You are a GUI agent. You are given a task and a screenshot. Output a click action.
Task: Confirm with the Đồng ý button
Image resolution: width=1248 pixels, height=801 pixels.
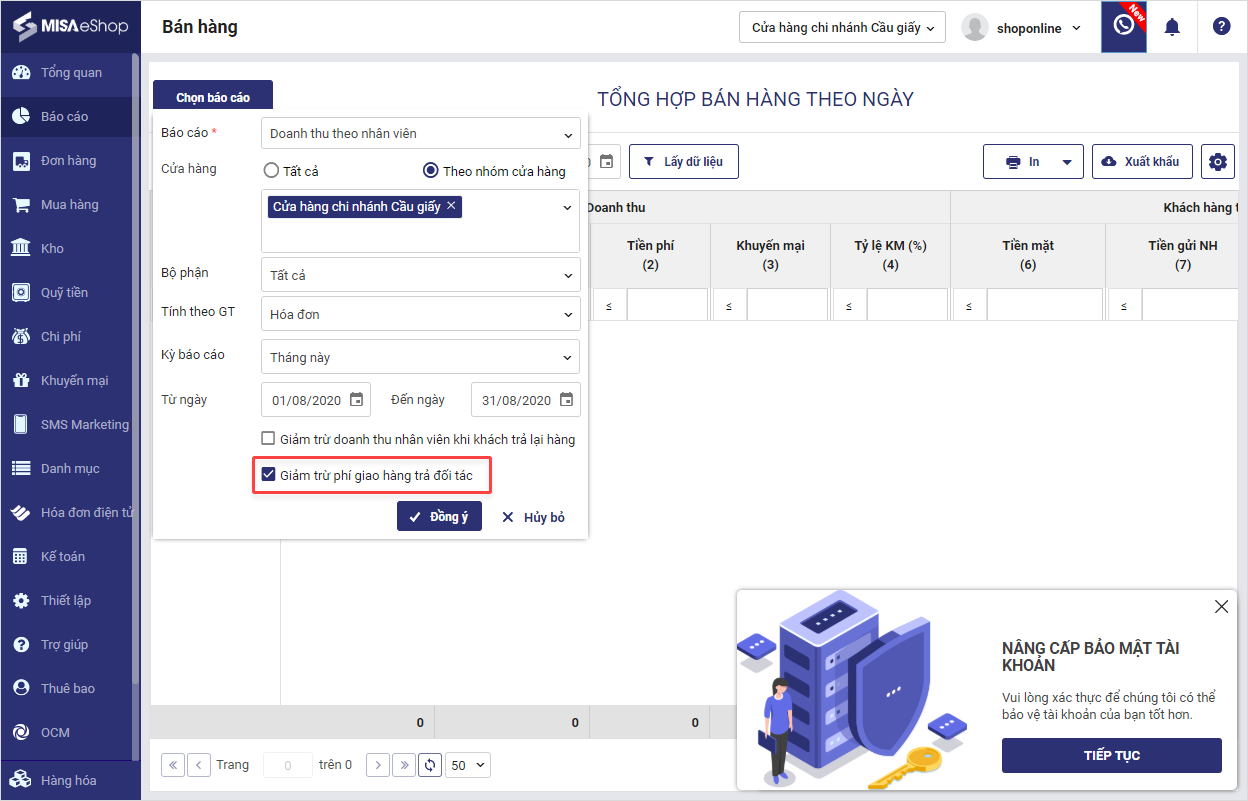(439, 517)
